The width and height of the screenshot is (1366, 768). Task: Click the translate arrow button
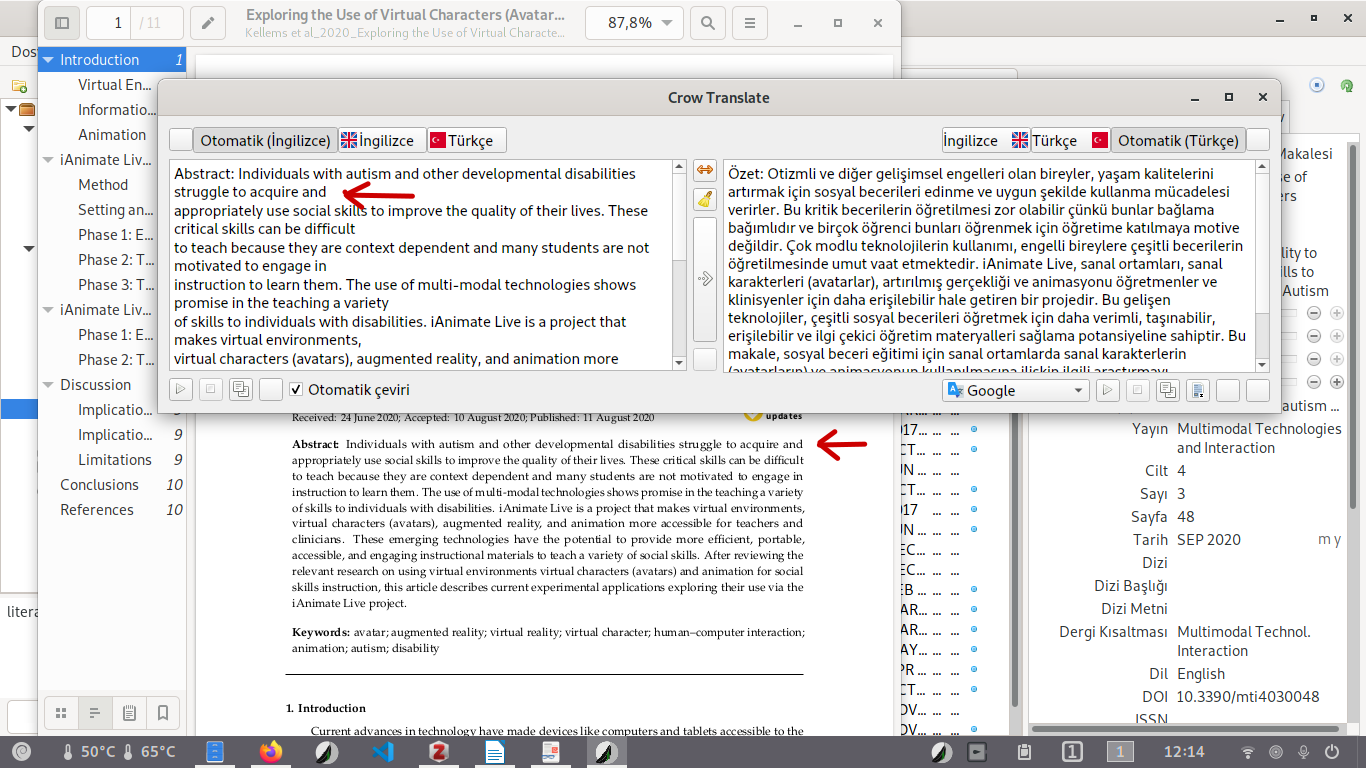coord(705,278)
